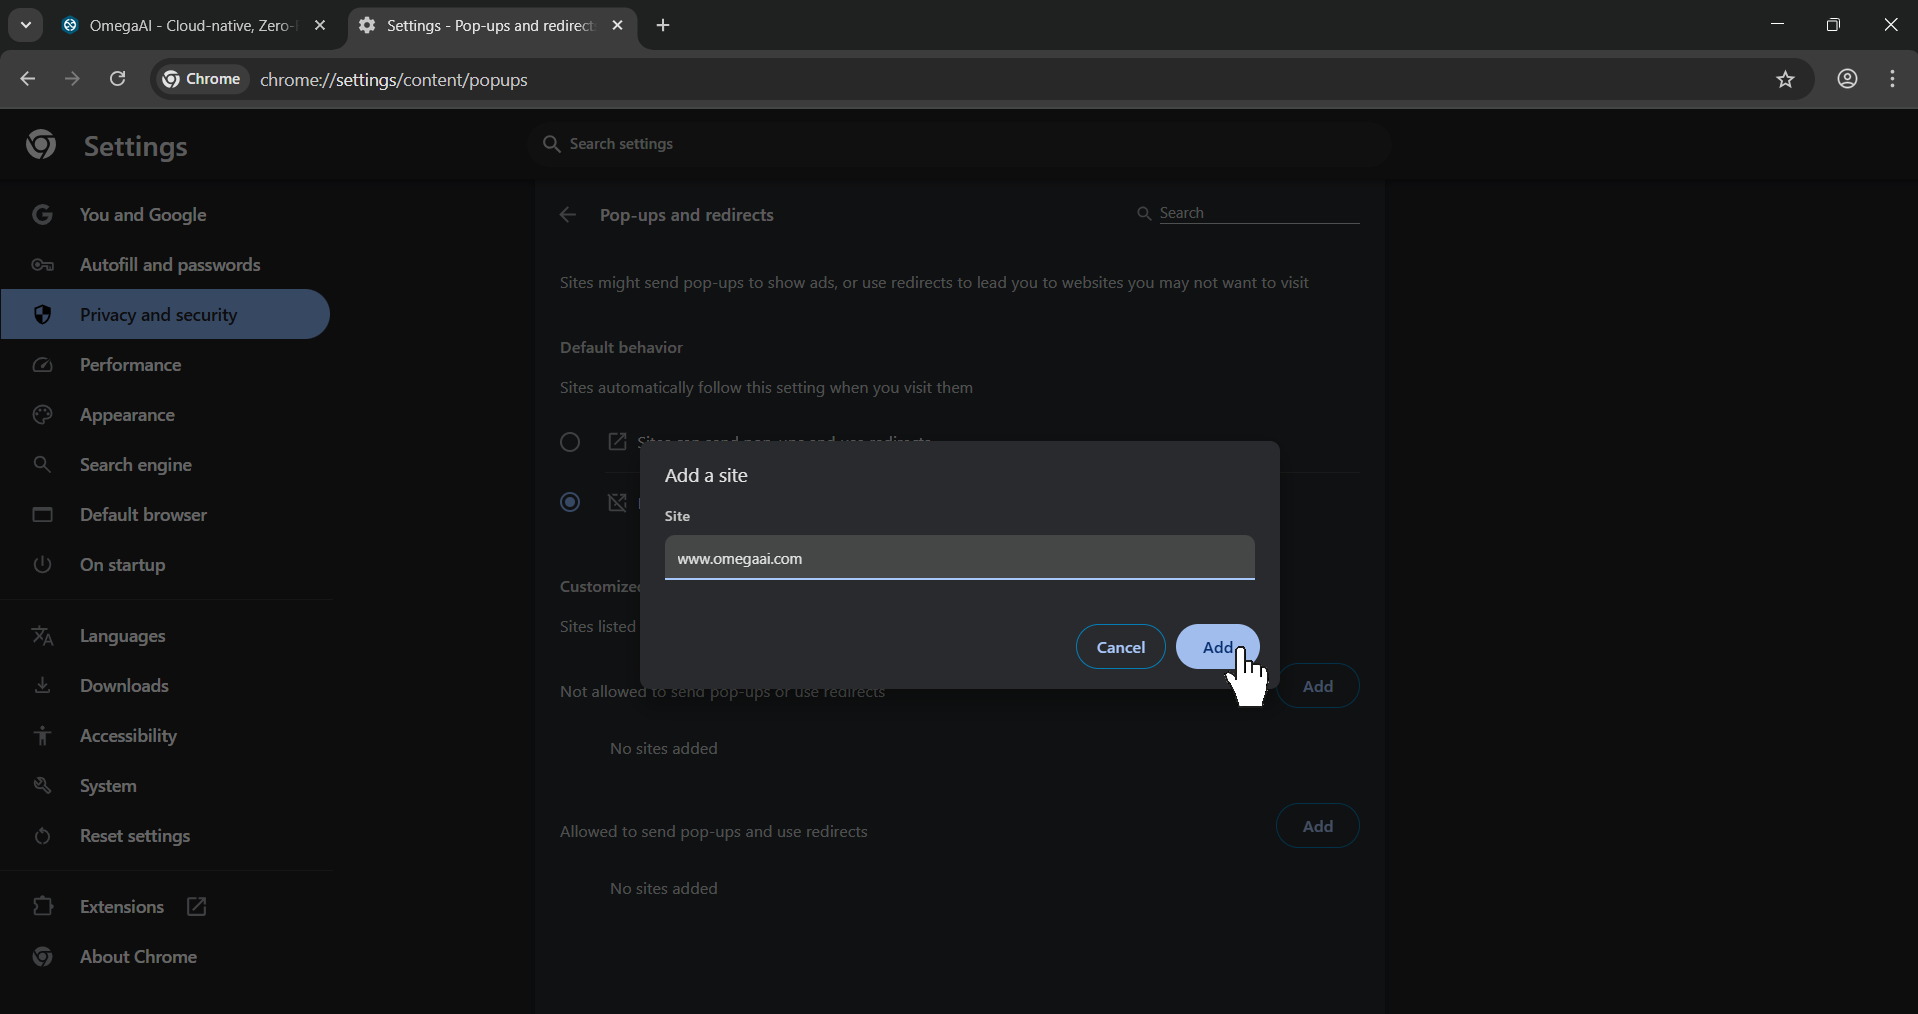The image size is (1918, 1014).
Task: Click the Downloads icon in sidebar
Action: (42, 686)
